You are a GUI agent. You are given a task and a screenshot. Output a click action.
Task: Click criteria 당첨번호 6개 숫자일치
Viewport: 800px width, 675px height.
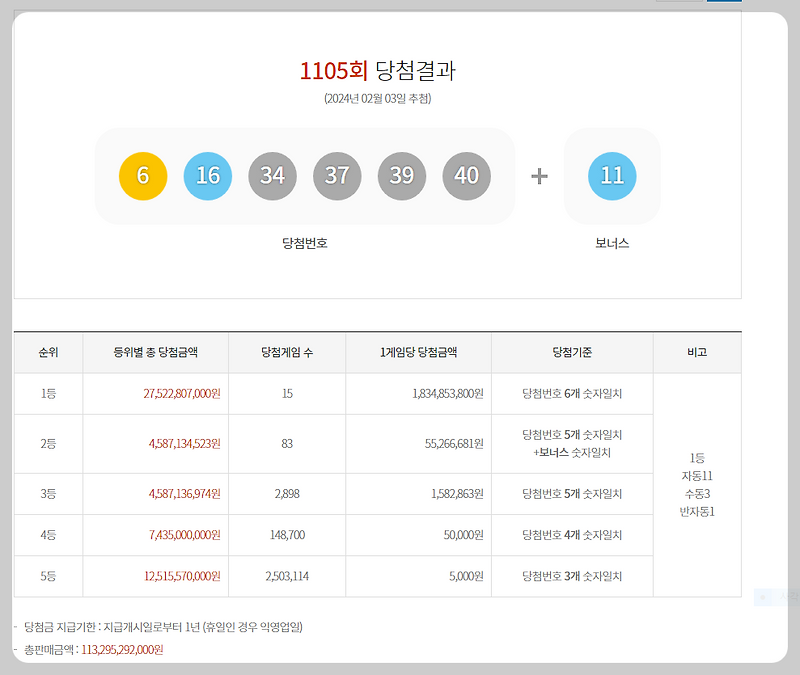tap(572, 394)
